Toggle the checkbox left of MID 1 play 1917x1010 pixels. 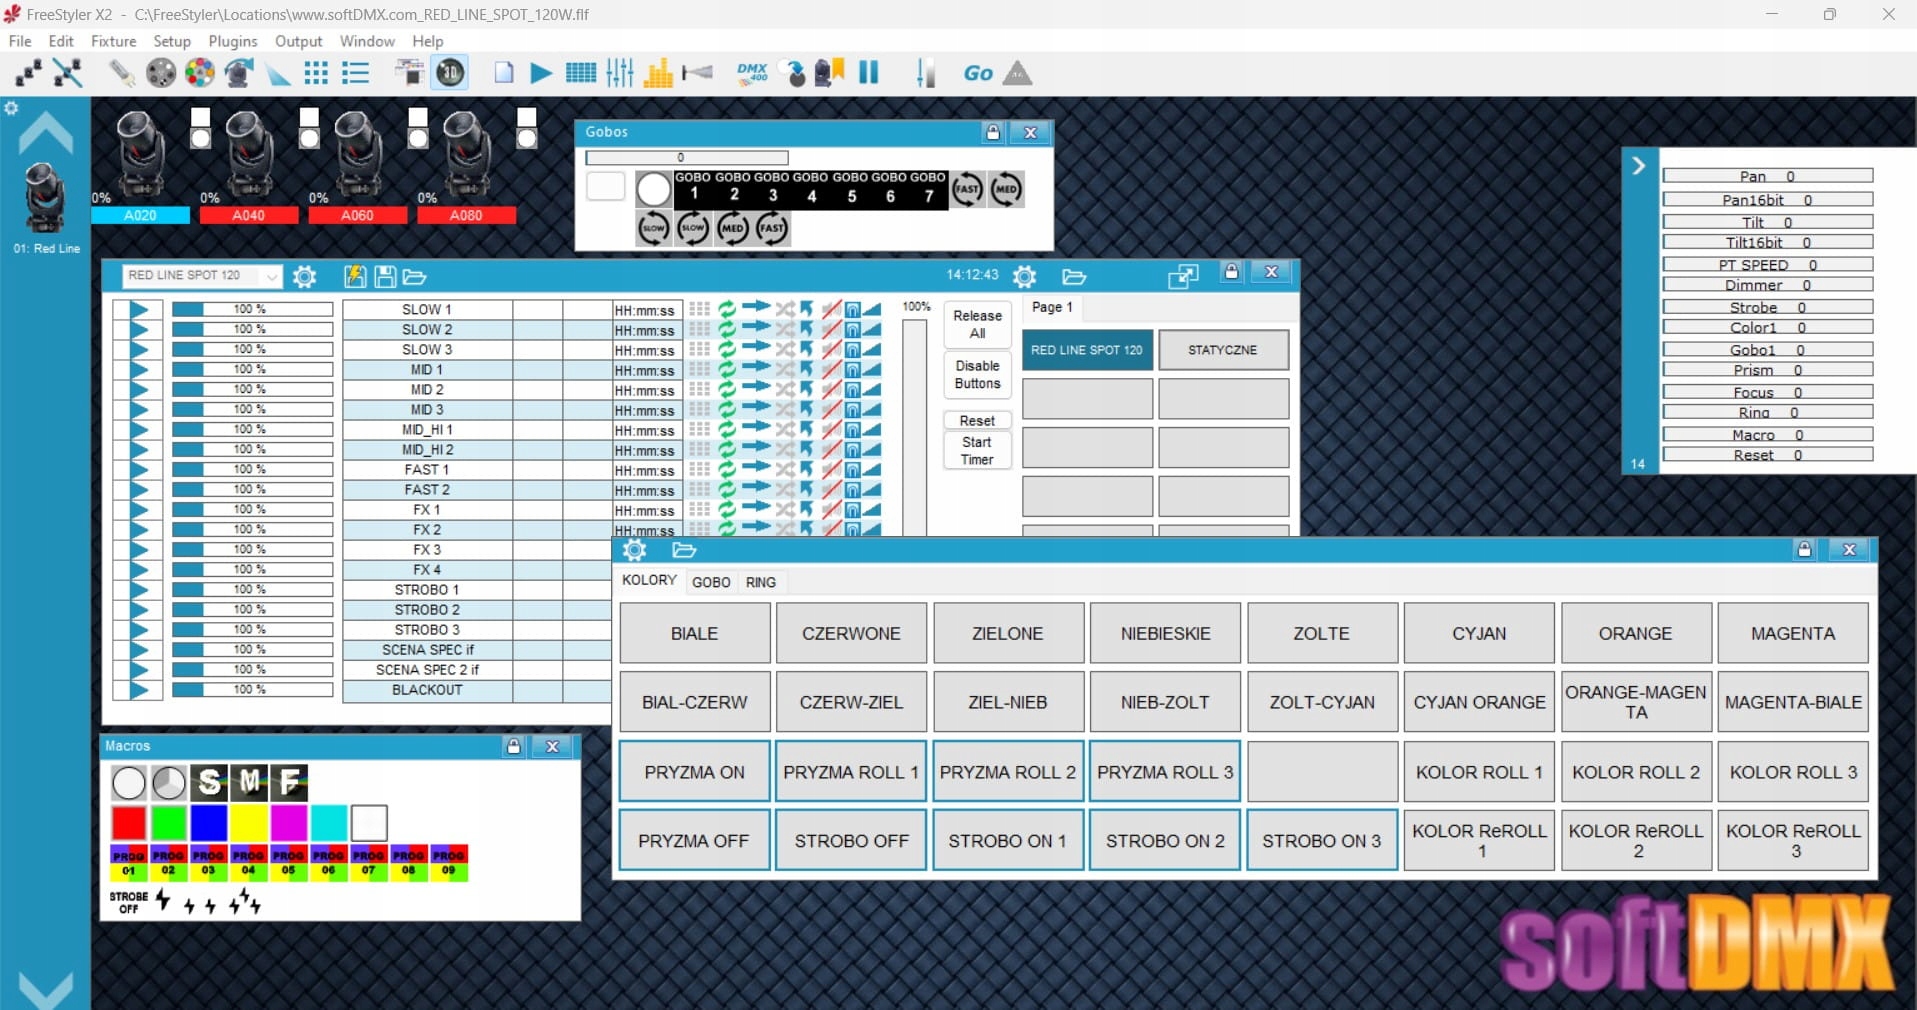click(121, 369)
